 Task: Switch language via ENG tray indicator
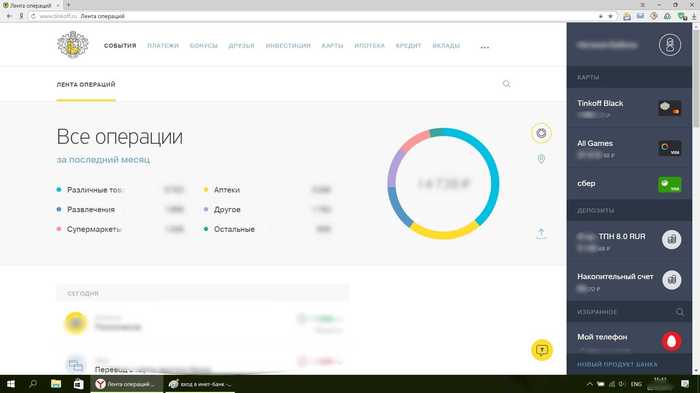click(636, 384)
